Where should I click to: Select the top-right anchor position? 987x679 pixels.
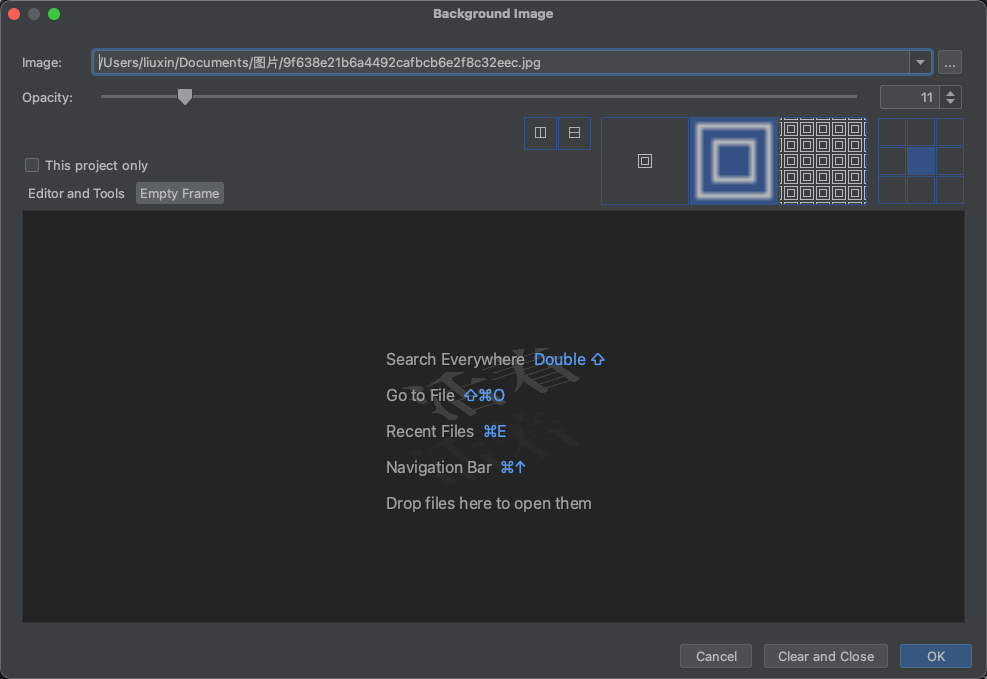pyautogui.click(x=948, y=131)
